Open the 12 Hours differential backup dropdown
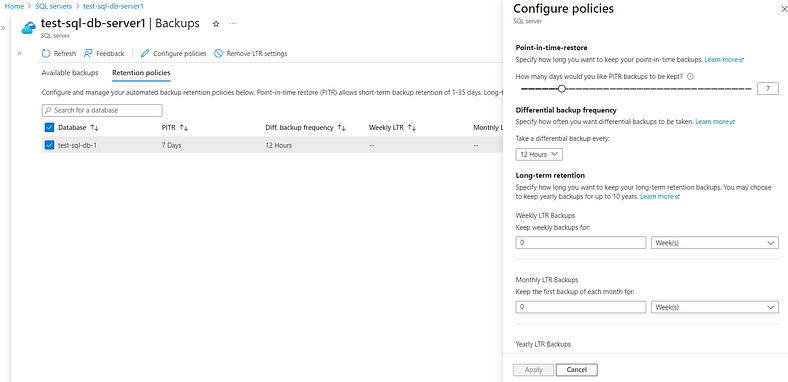788x382 pixels. pyautogui.click(x=539, y=154)
